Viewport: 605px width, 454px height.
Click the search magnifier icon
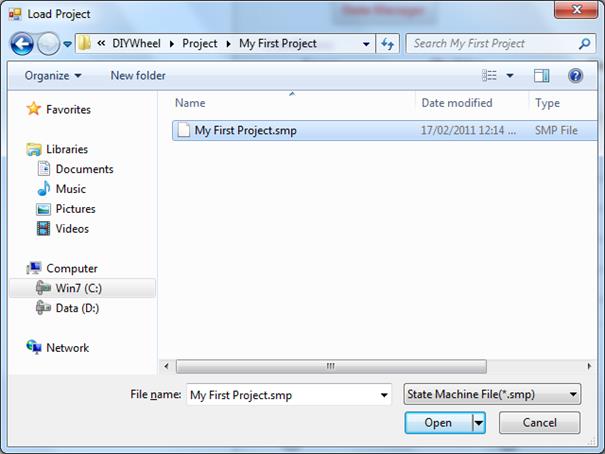click(585, 44)
